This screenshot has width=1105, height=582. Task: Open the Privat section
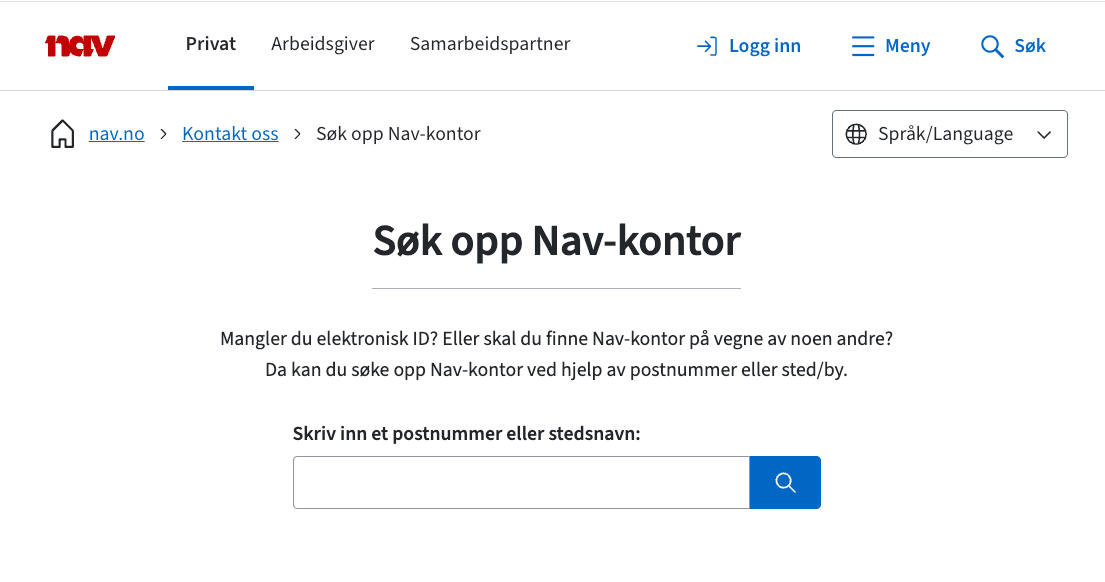click(x=210, y=44)
